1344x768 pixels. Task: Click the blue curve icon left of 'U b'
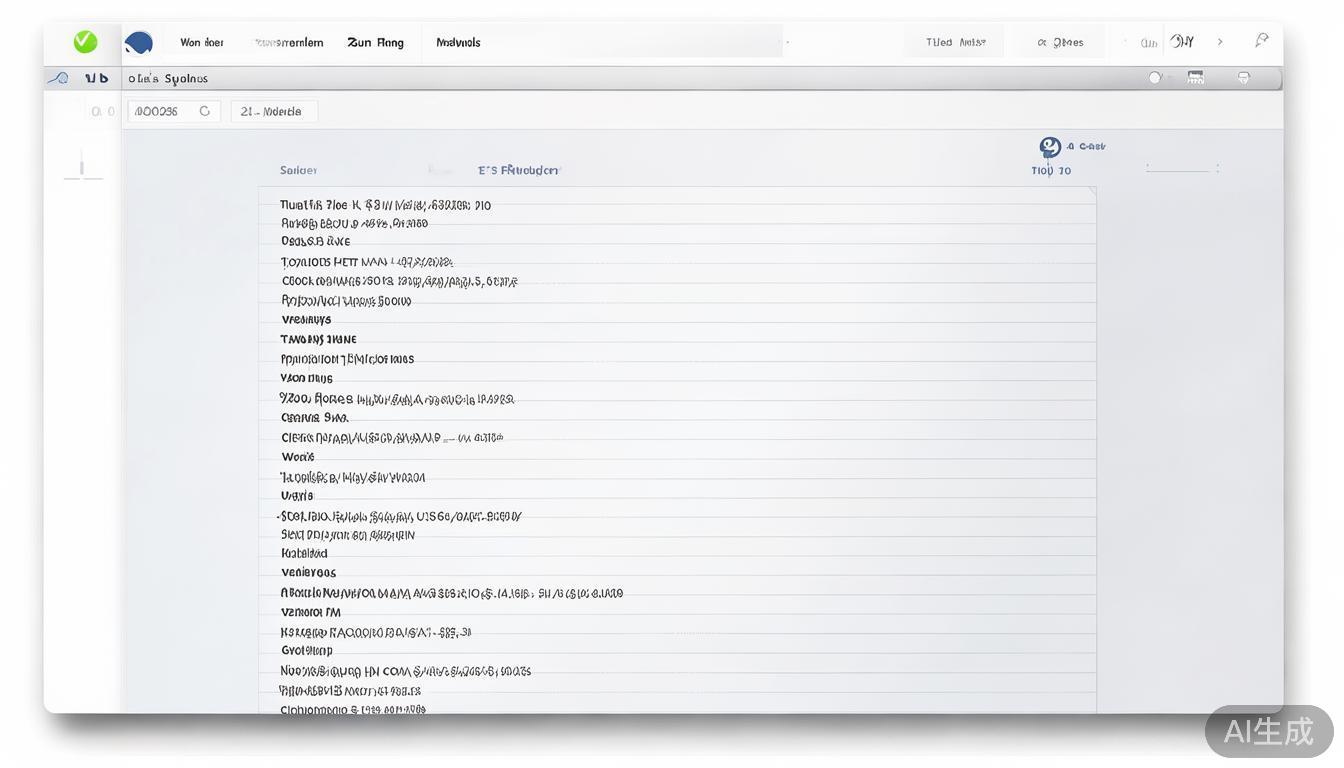point(59,78)
